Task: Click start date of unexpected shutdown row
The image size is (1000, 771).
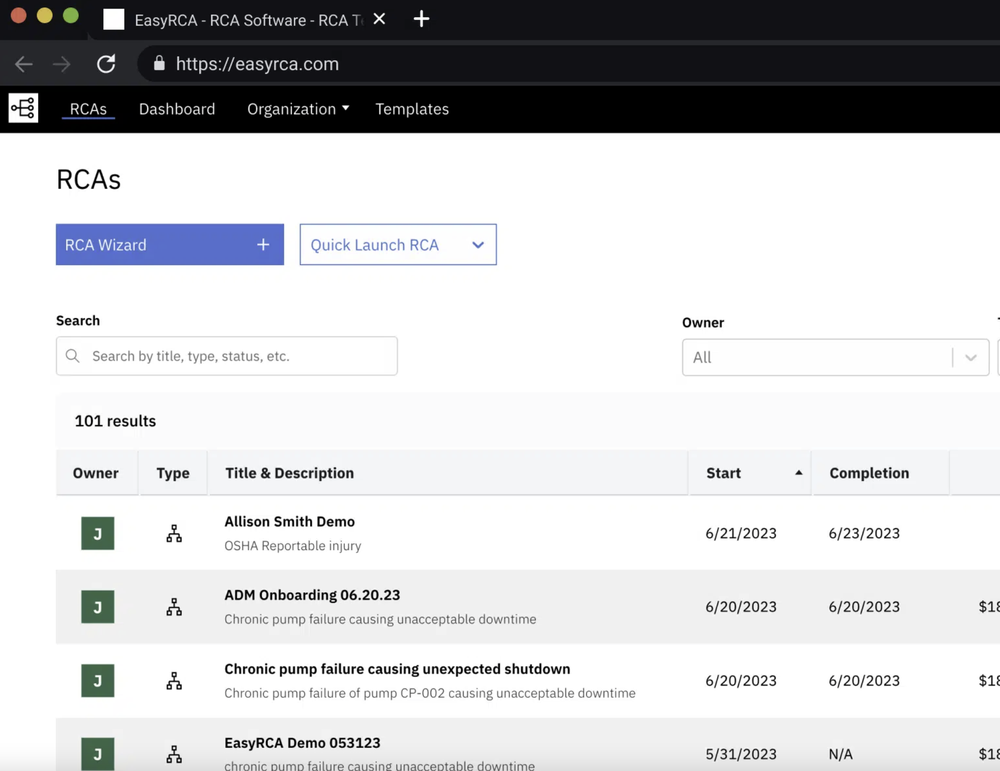Action: [x=741, y=680]
